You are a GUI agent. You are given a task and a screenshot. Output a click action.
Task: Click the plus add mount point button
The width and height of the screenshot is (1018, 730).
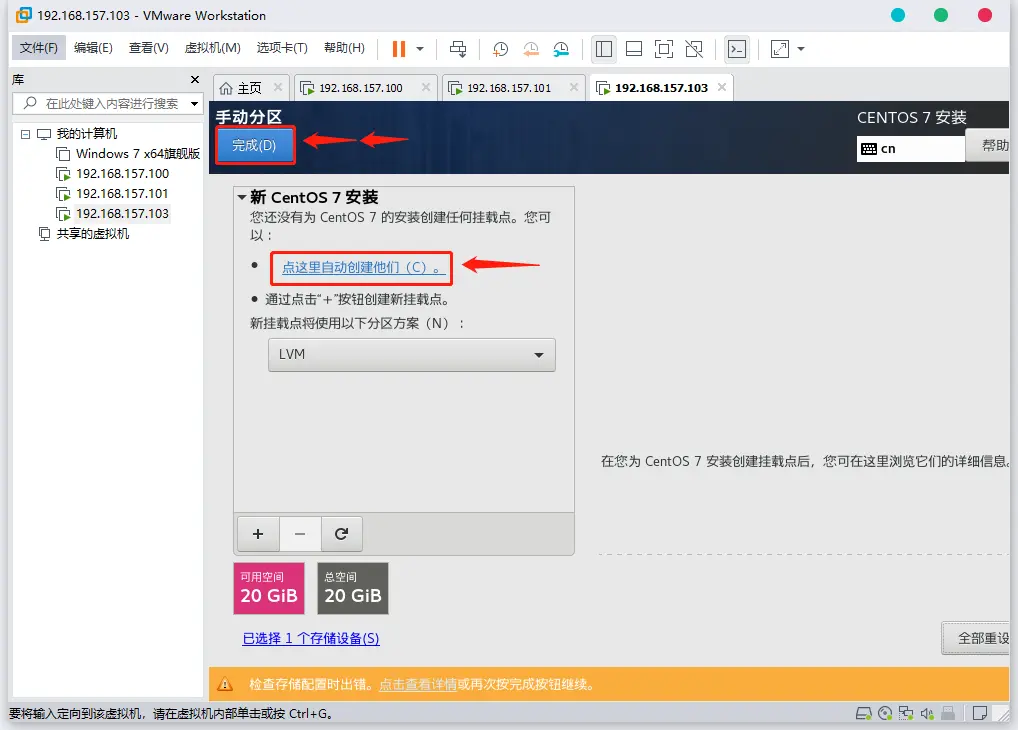(258, 534)
